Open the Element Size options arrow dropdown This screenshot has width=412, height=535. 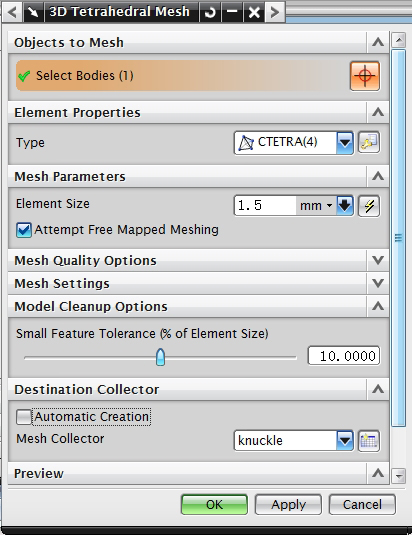345,206
